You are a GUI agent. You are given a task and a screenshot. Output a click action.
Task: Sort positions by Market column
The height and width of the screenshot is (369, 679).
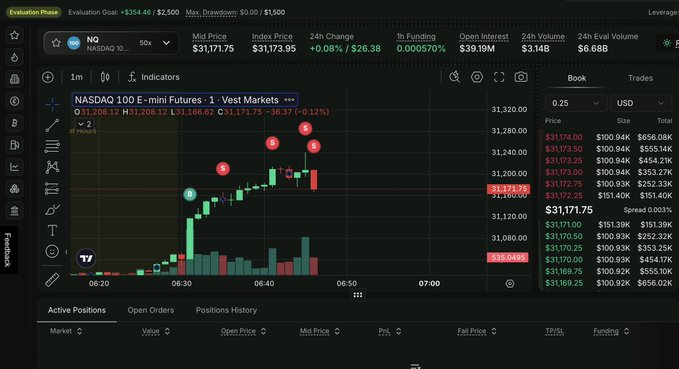(x=66, y=331)
